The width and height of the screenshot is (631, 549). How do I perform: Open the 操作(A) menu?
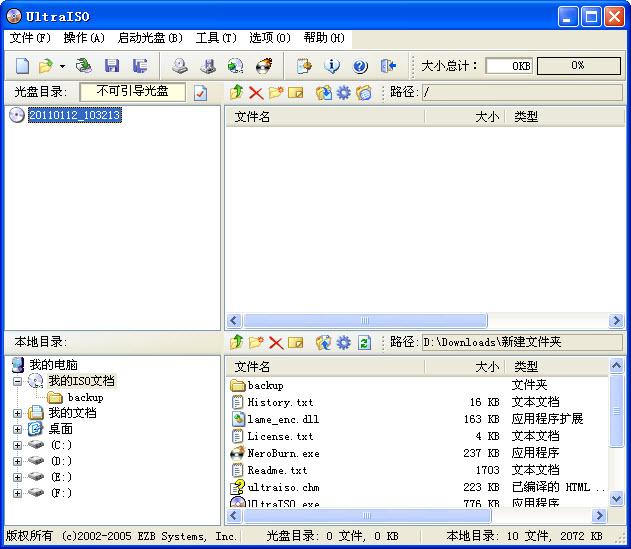[84, 38]
